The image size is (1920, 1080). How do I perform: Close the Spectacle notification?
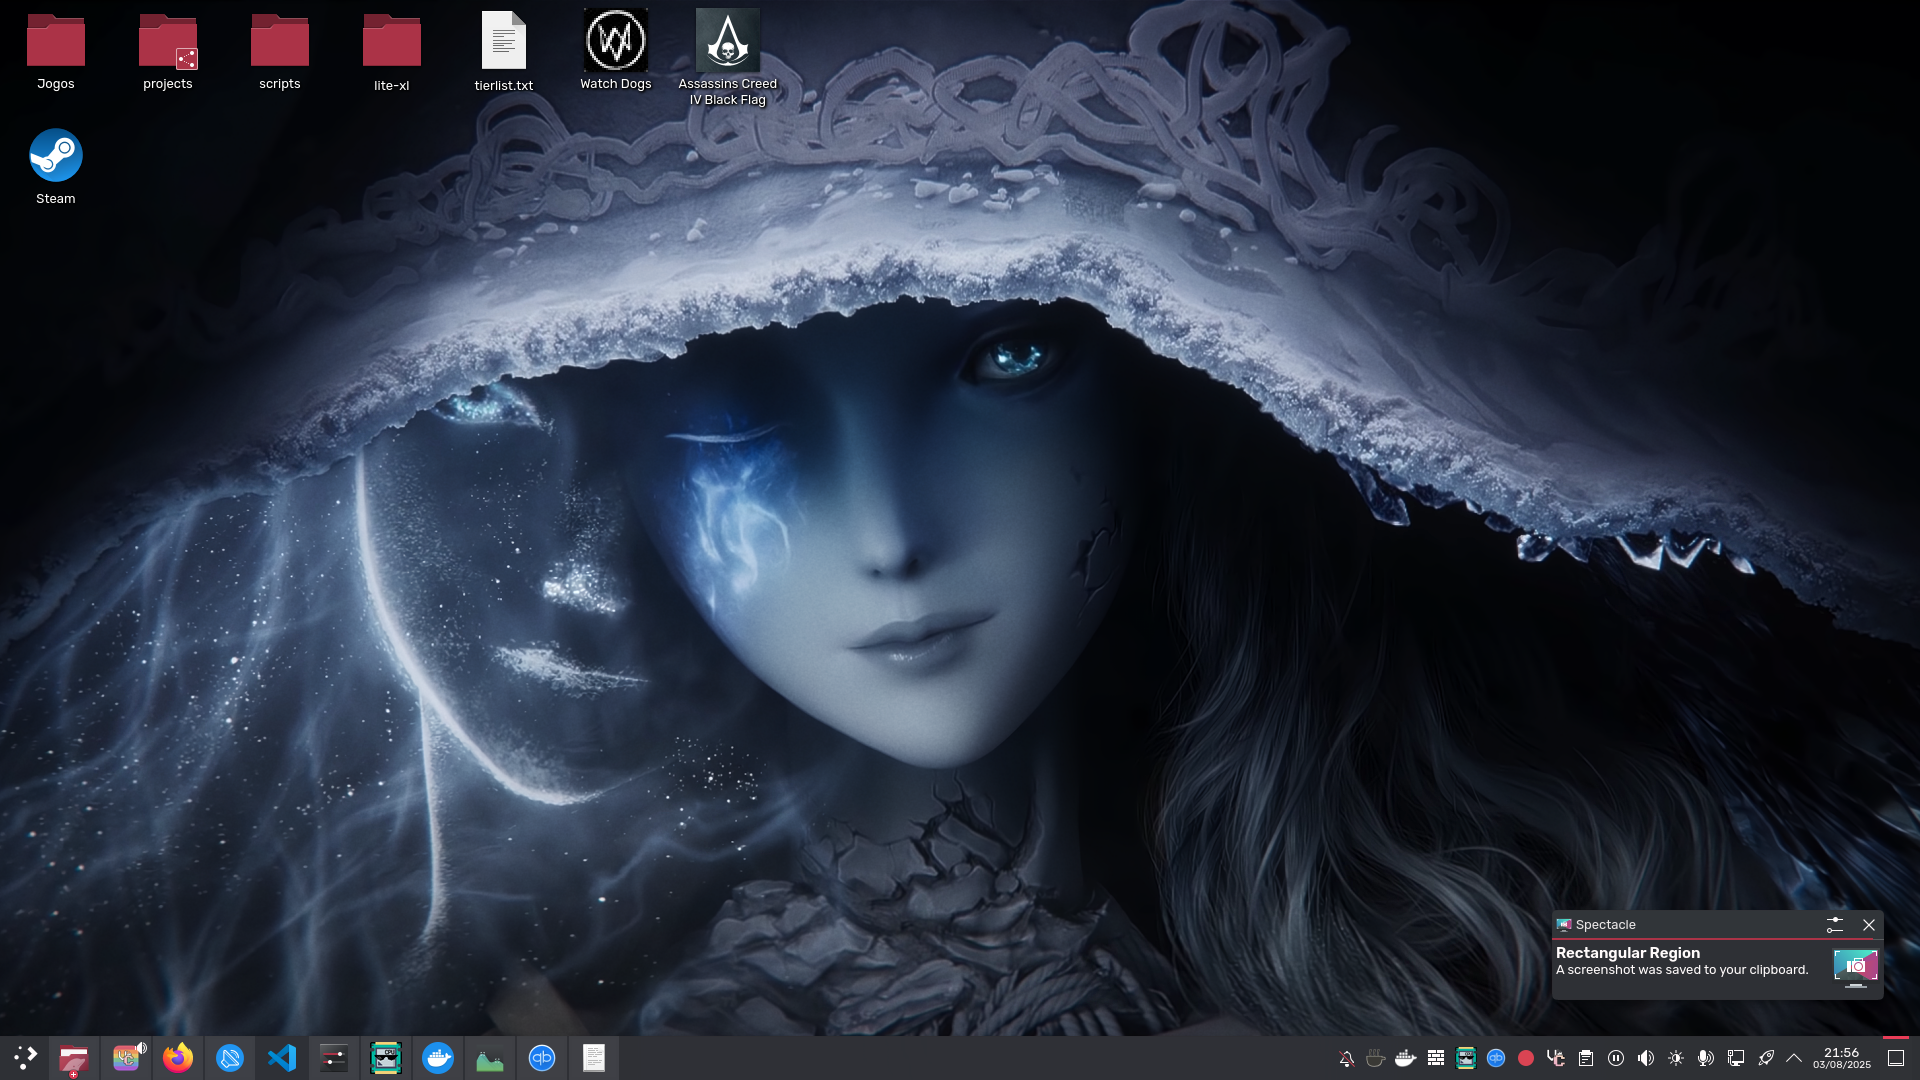pyautogui.click(x=1869, y=925)
